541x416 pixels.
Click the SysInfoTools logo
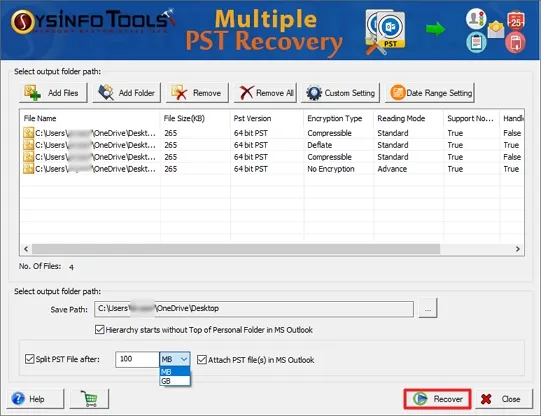click(93, 21)
